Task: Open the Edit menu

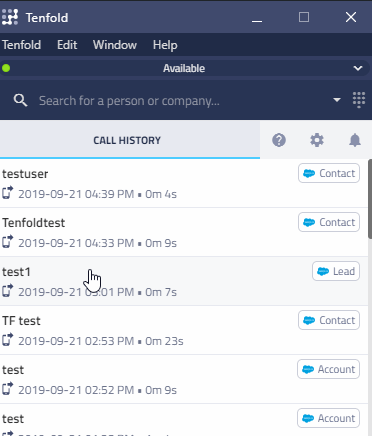Action: (67, 45)
